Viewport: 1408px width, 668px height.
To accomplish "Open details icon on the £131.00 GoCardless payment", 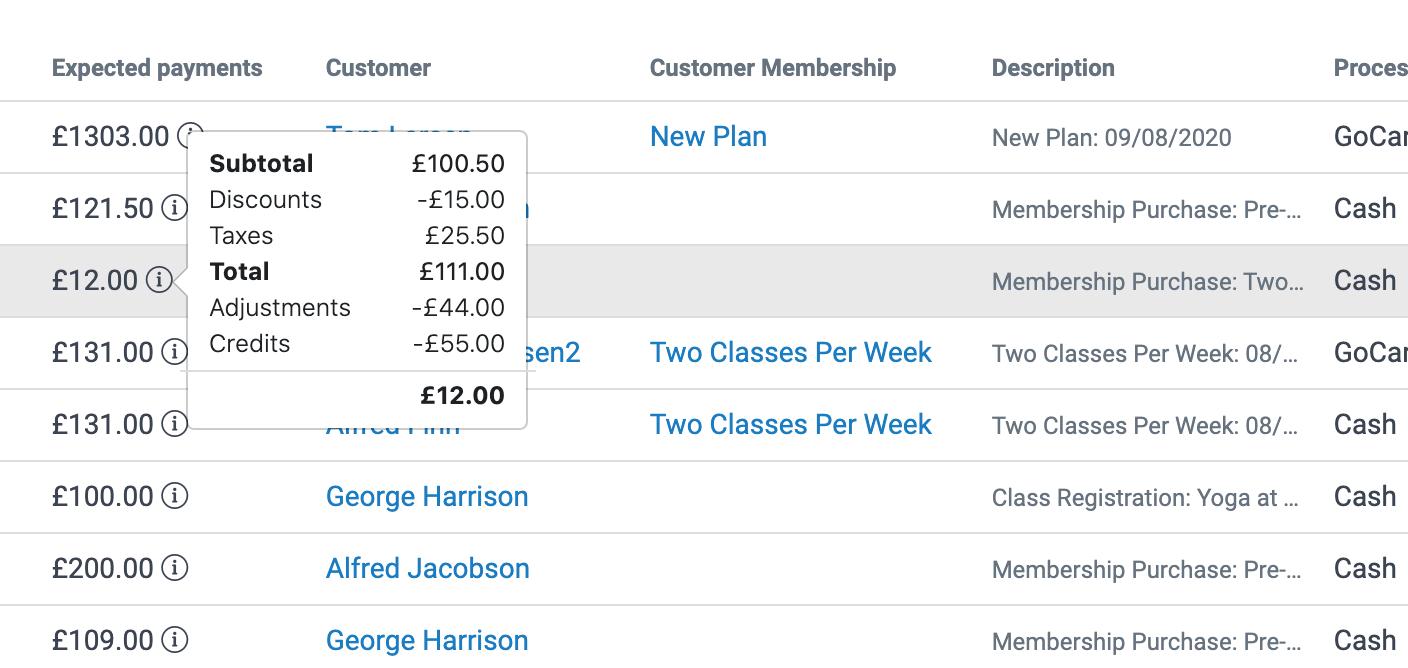I will 174,353.
